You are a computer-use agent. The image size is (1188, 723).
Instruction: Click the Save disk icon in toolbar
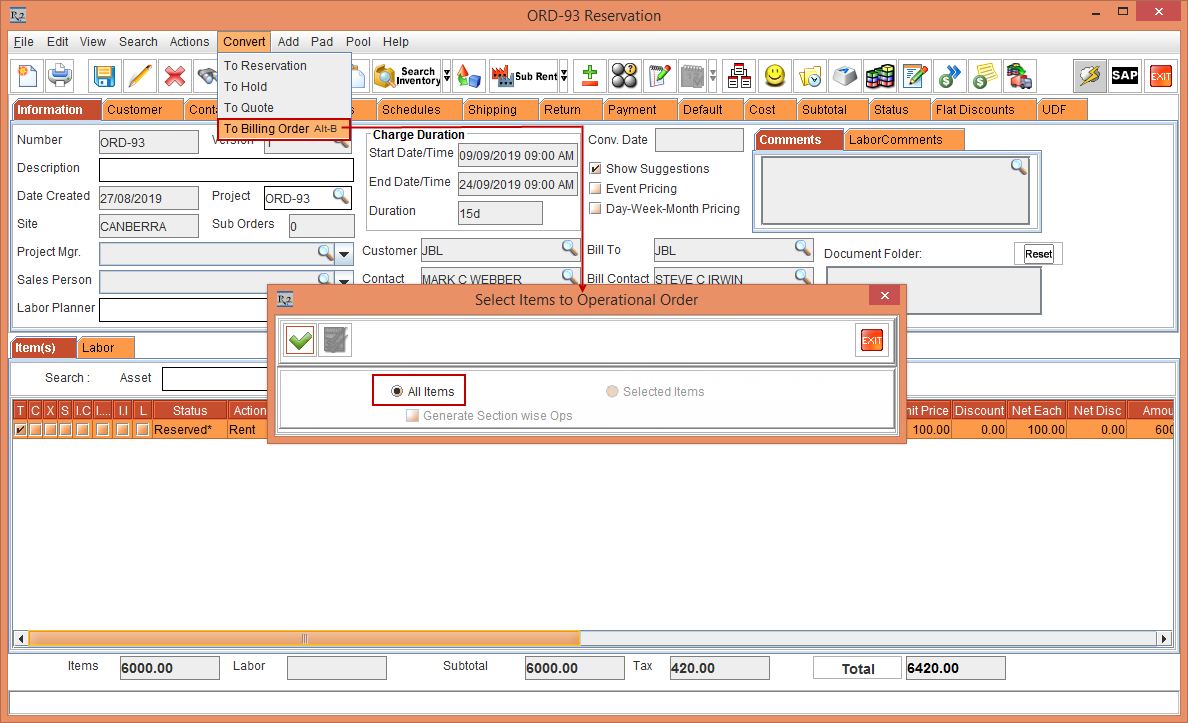pos(104,76)
